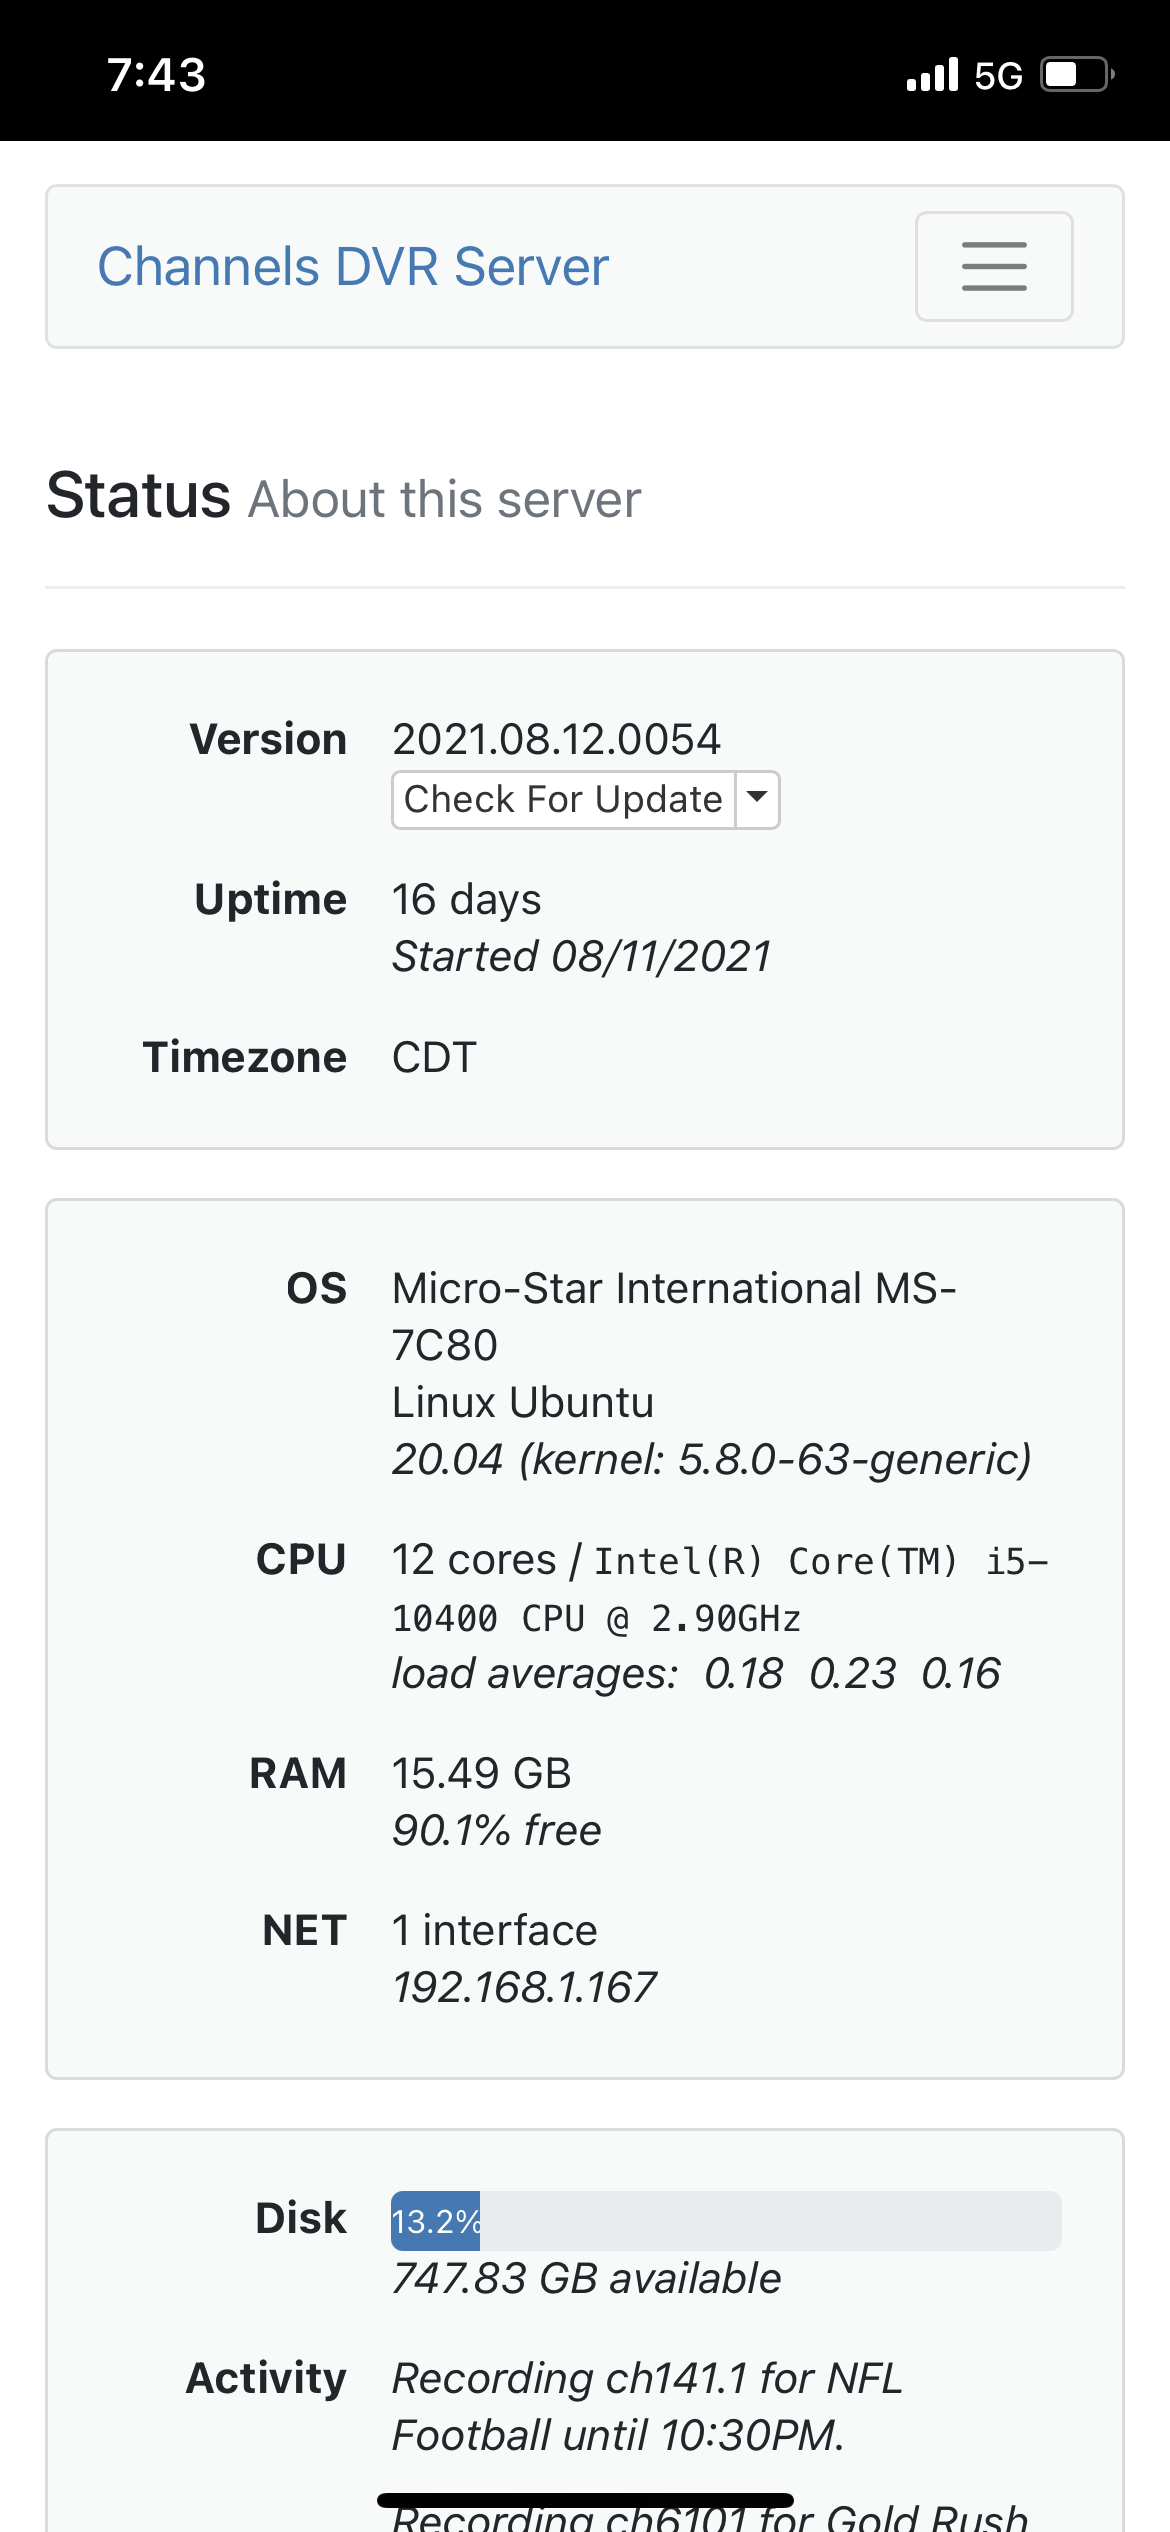Click the 15.49 GB RAM value

pos(481,1773)
